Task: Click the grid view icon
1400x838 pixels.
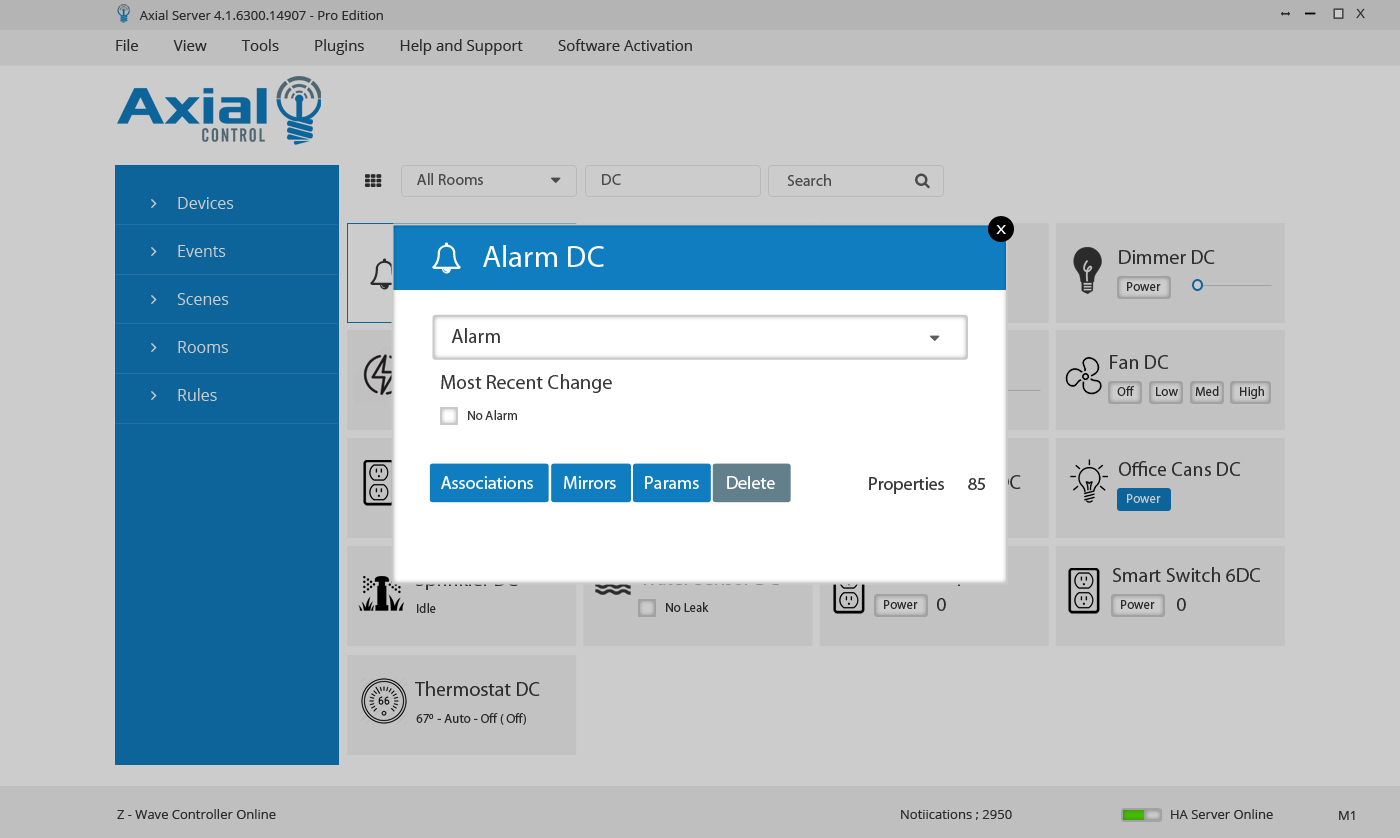Action: [x=373, y=181]
